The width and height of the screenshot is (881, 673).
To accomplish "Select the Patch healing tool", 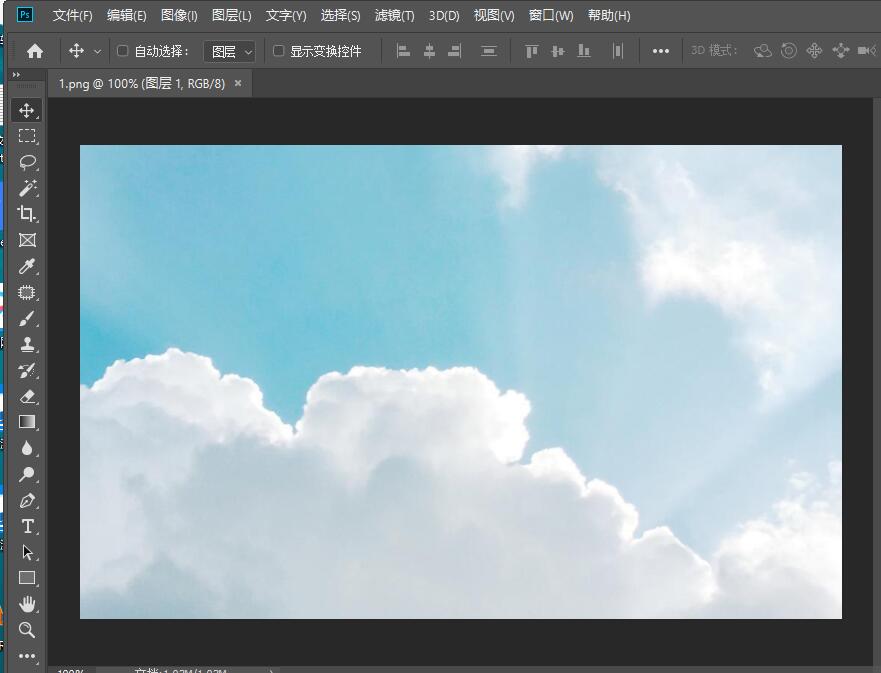I will pos(26,293).
